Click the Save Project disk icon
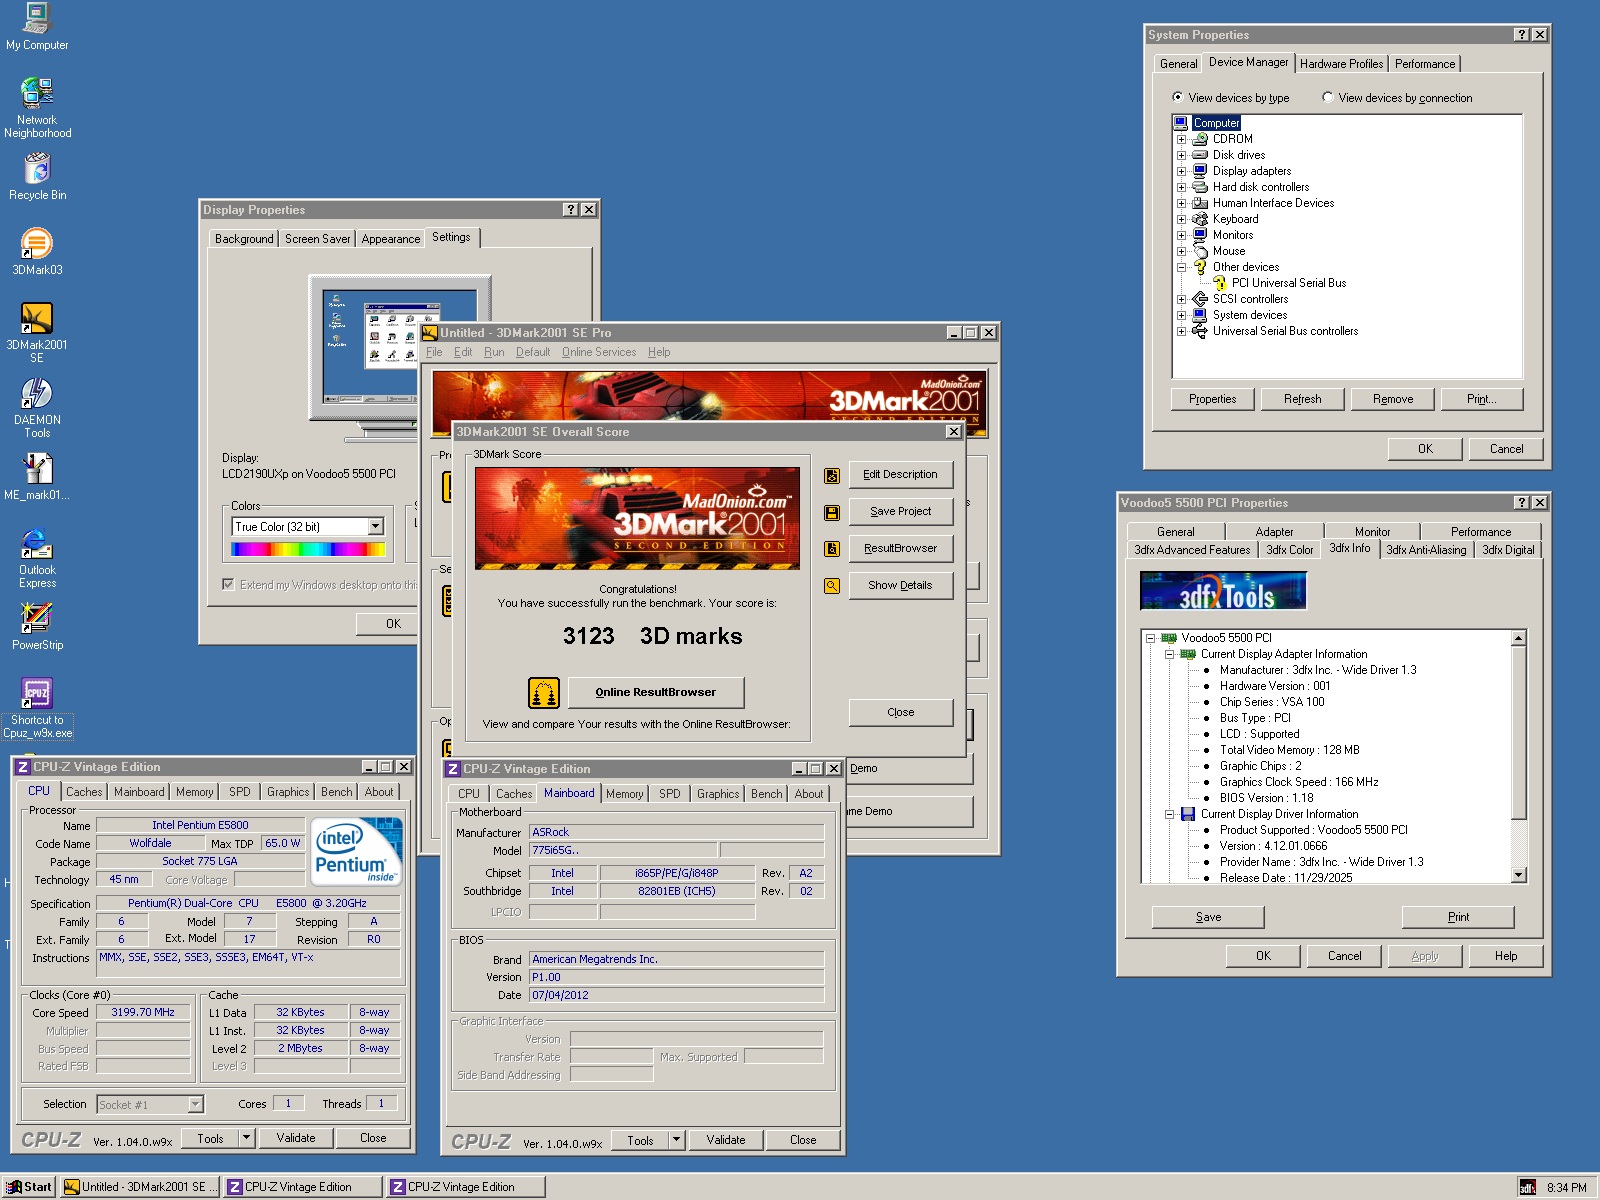Screen dimensions: 1600x1200 832,512
